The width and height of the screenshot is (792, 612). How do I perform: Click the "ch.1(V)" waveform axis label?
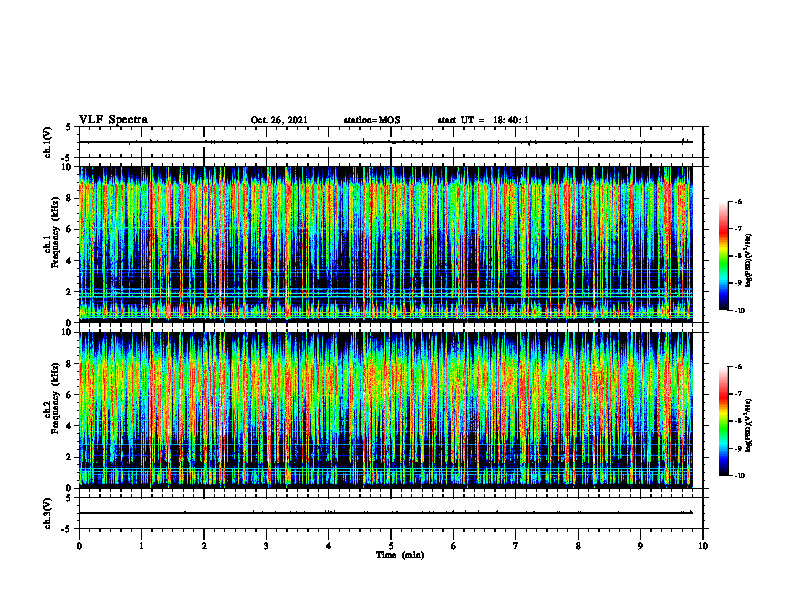click(x=48, y=142)
